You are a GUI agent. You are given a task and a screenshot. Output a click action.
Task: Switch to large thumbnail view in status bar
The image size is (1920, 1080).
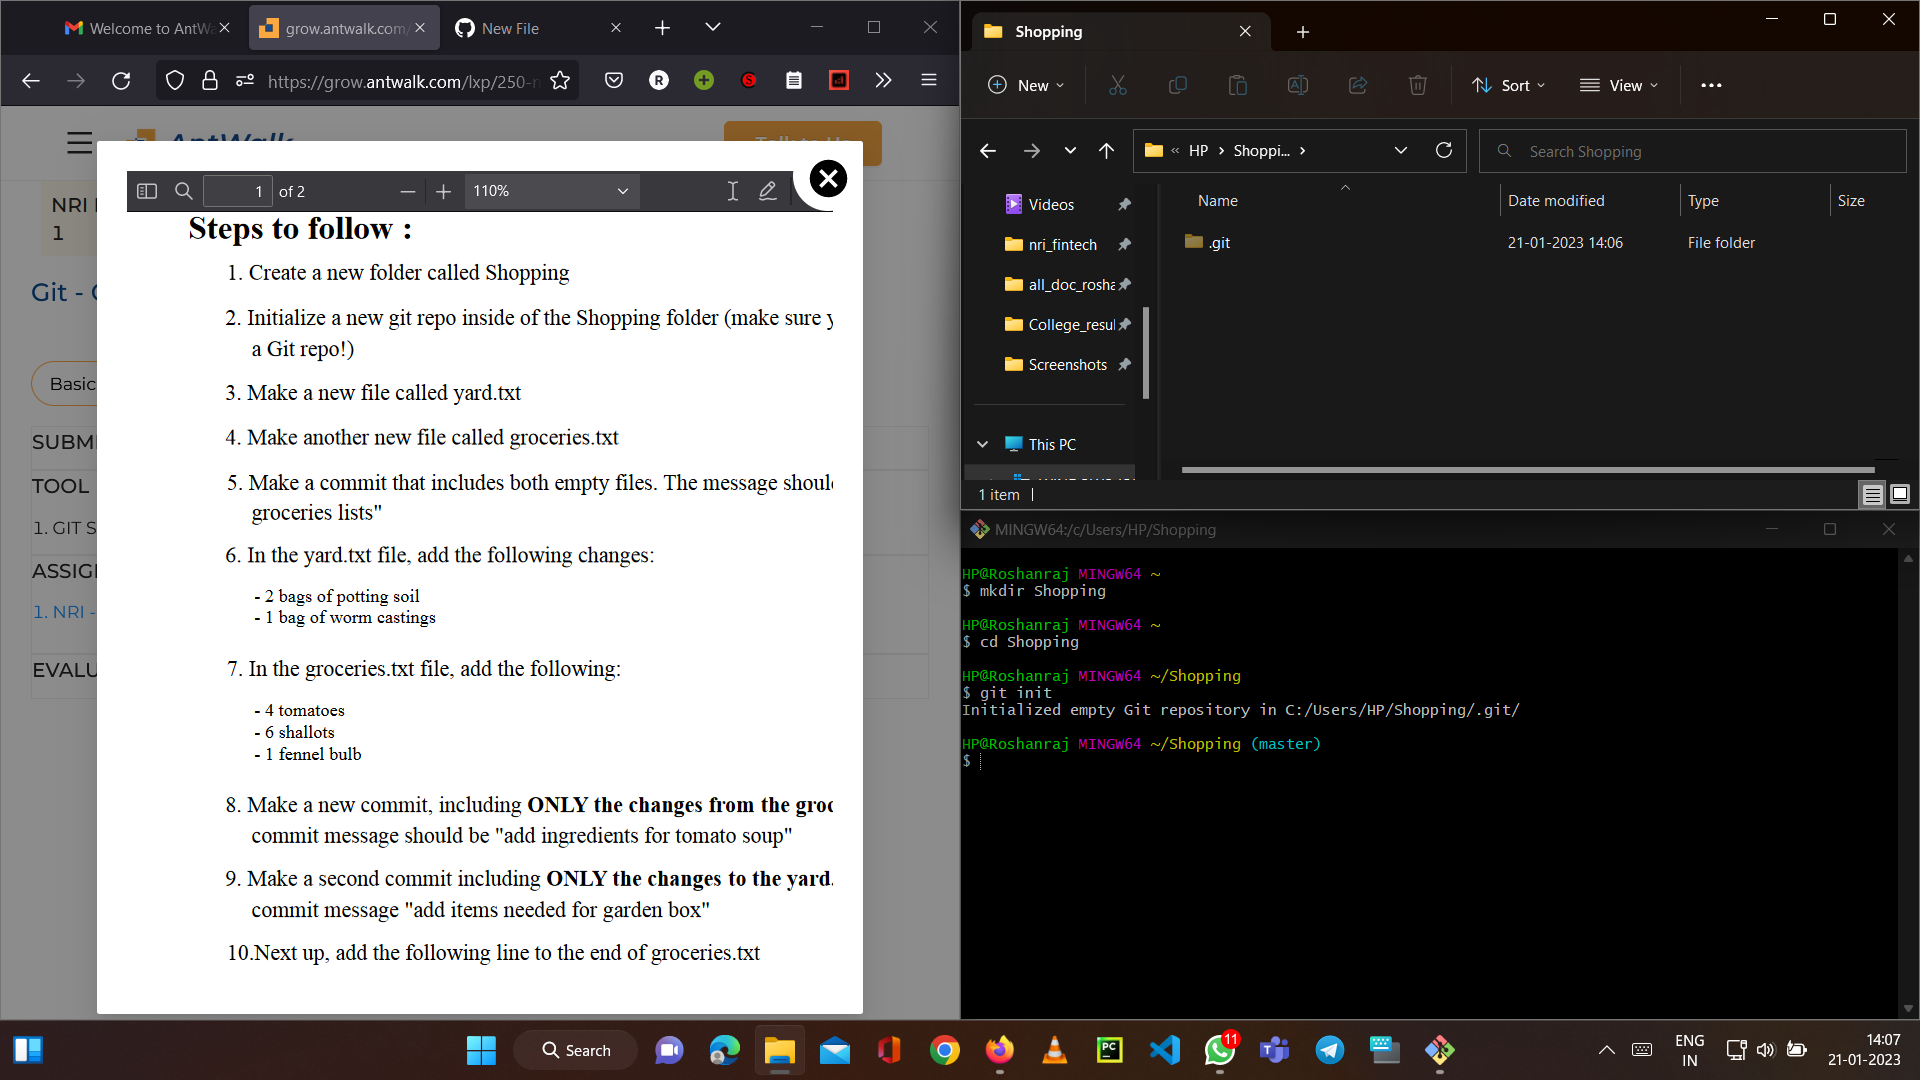(x=1899, y=494)
